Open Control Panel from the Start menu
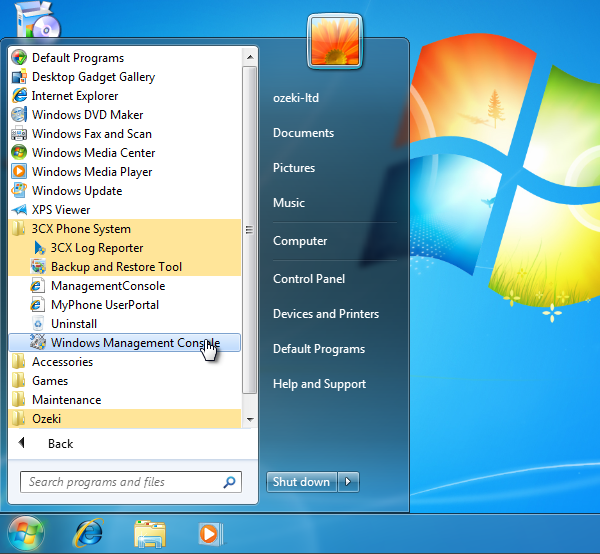The image size is (600, 554). coord(309,279)
